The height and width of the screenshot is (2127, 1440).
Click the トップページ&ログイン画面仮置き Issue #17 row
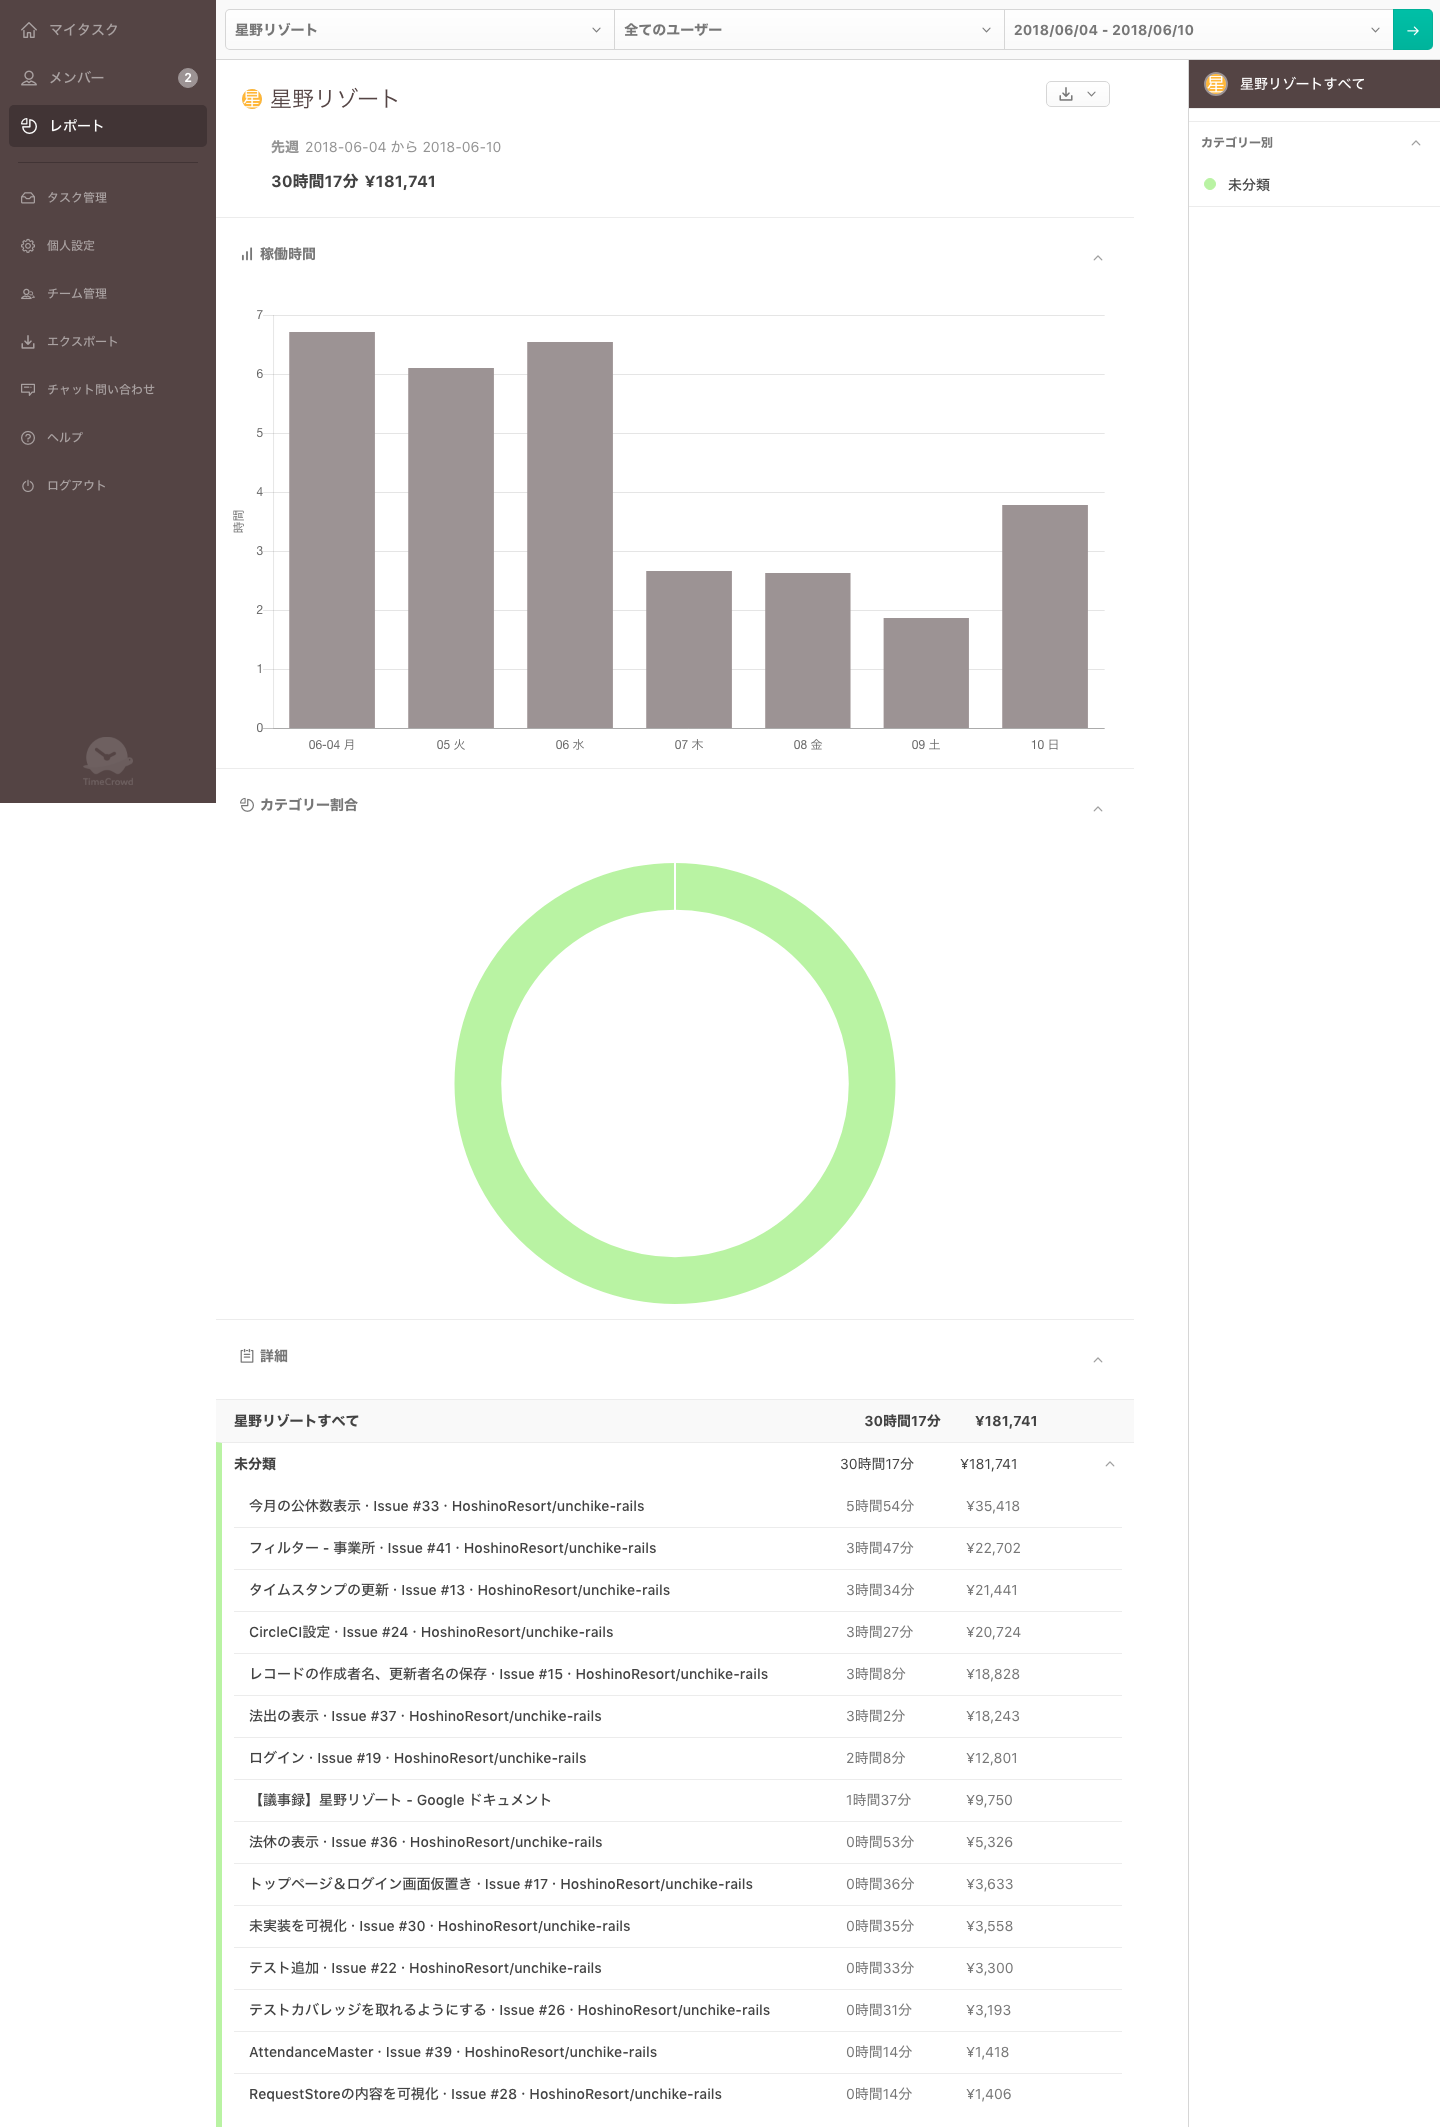point(678,1884)
